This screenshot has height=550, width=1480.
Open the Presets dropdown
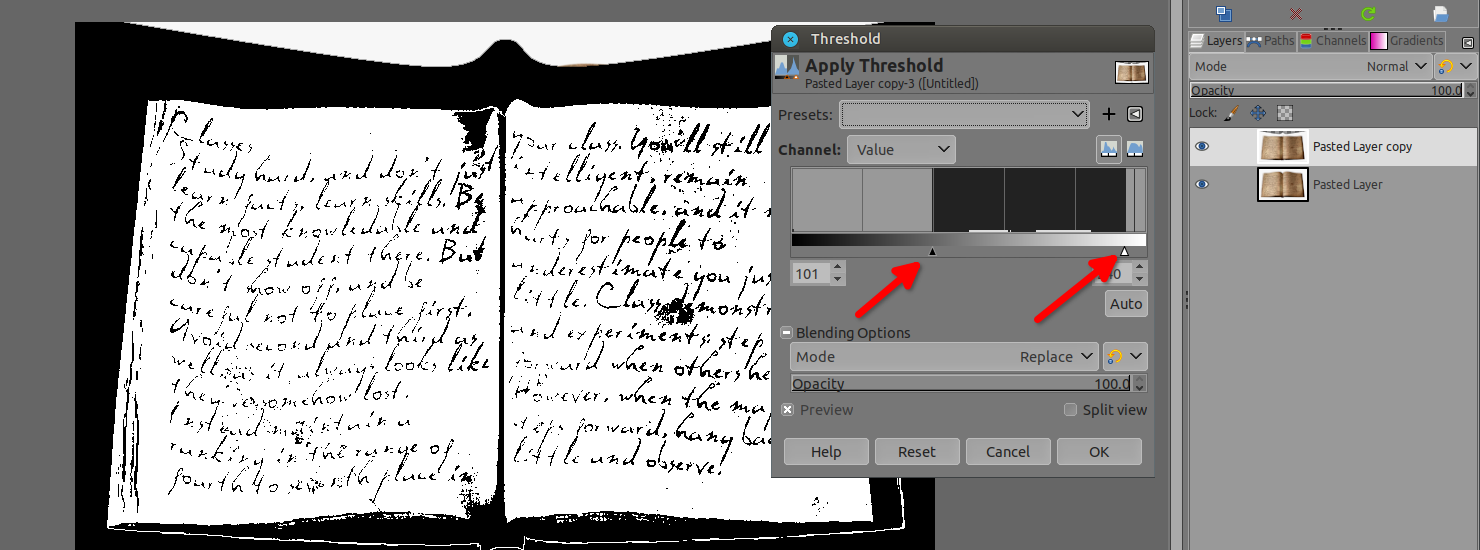[965, 114]
